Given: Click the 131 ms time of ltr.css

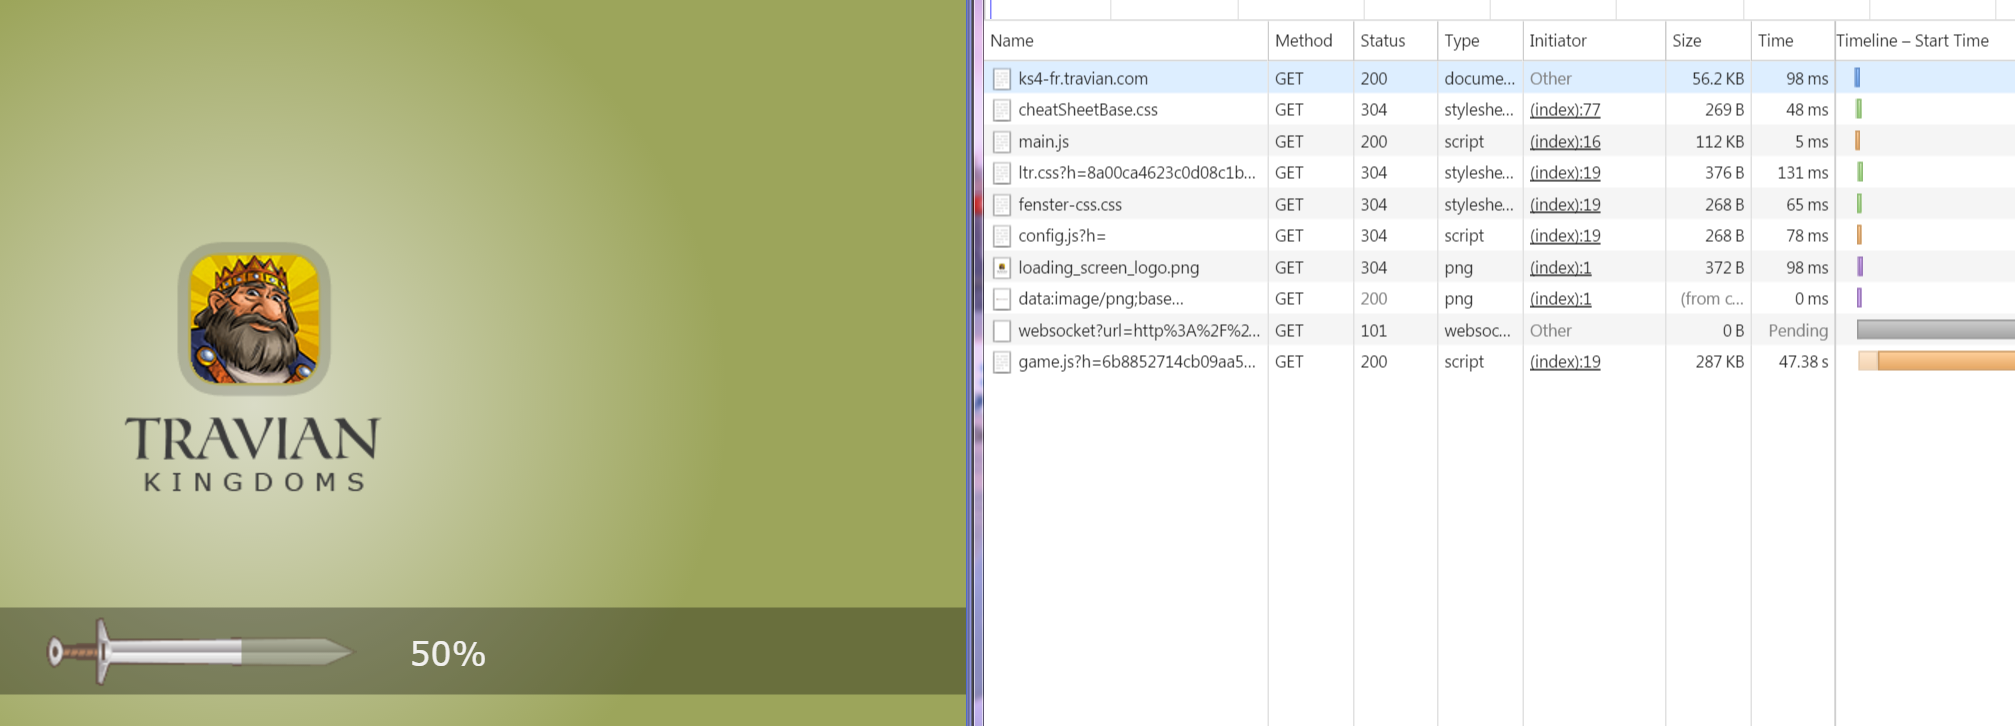Looking at the screenshot, I should click(1802, 172).
